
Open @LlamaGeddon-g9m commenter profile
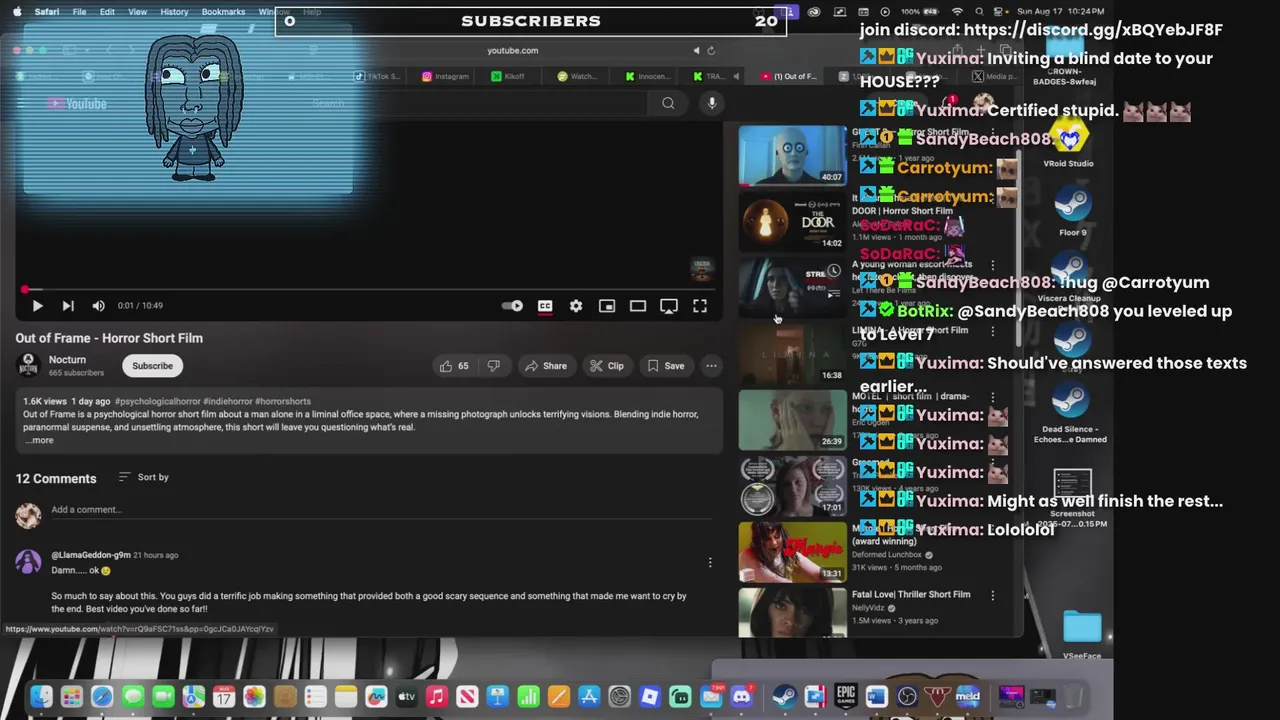coord(91,555)
